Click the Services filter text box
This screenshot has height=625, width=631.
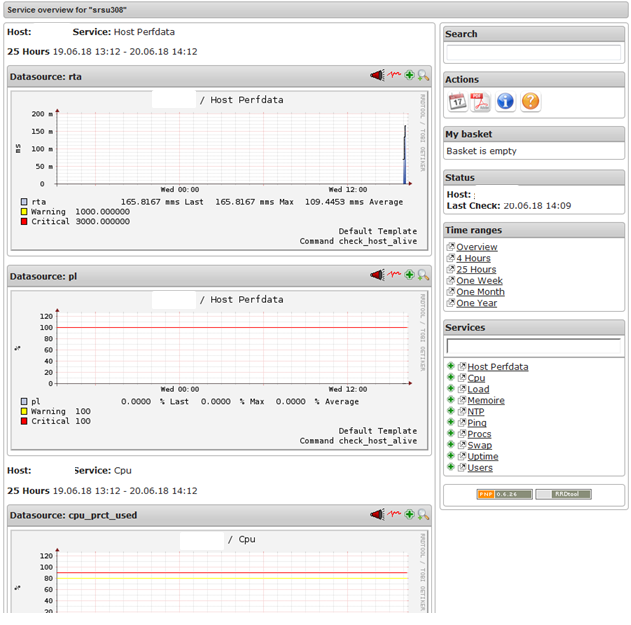coord(533,345)
